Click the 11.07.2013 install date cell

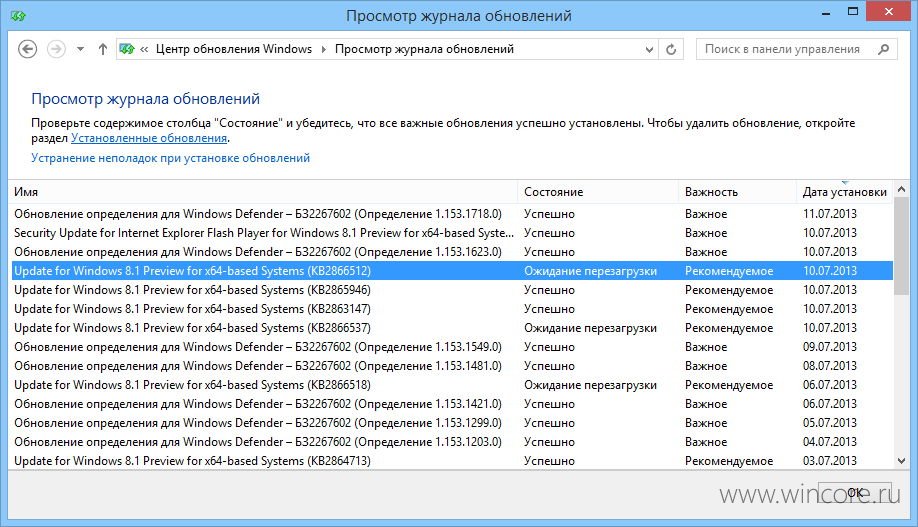click(830, 214)
